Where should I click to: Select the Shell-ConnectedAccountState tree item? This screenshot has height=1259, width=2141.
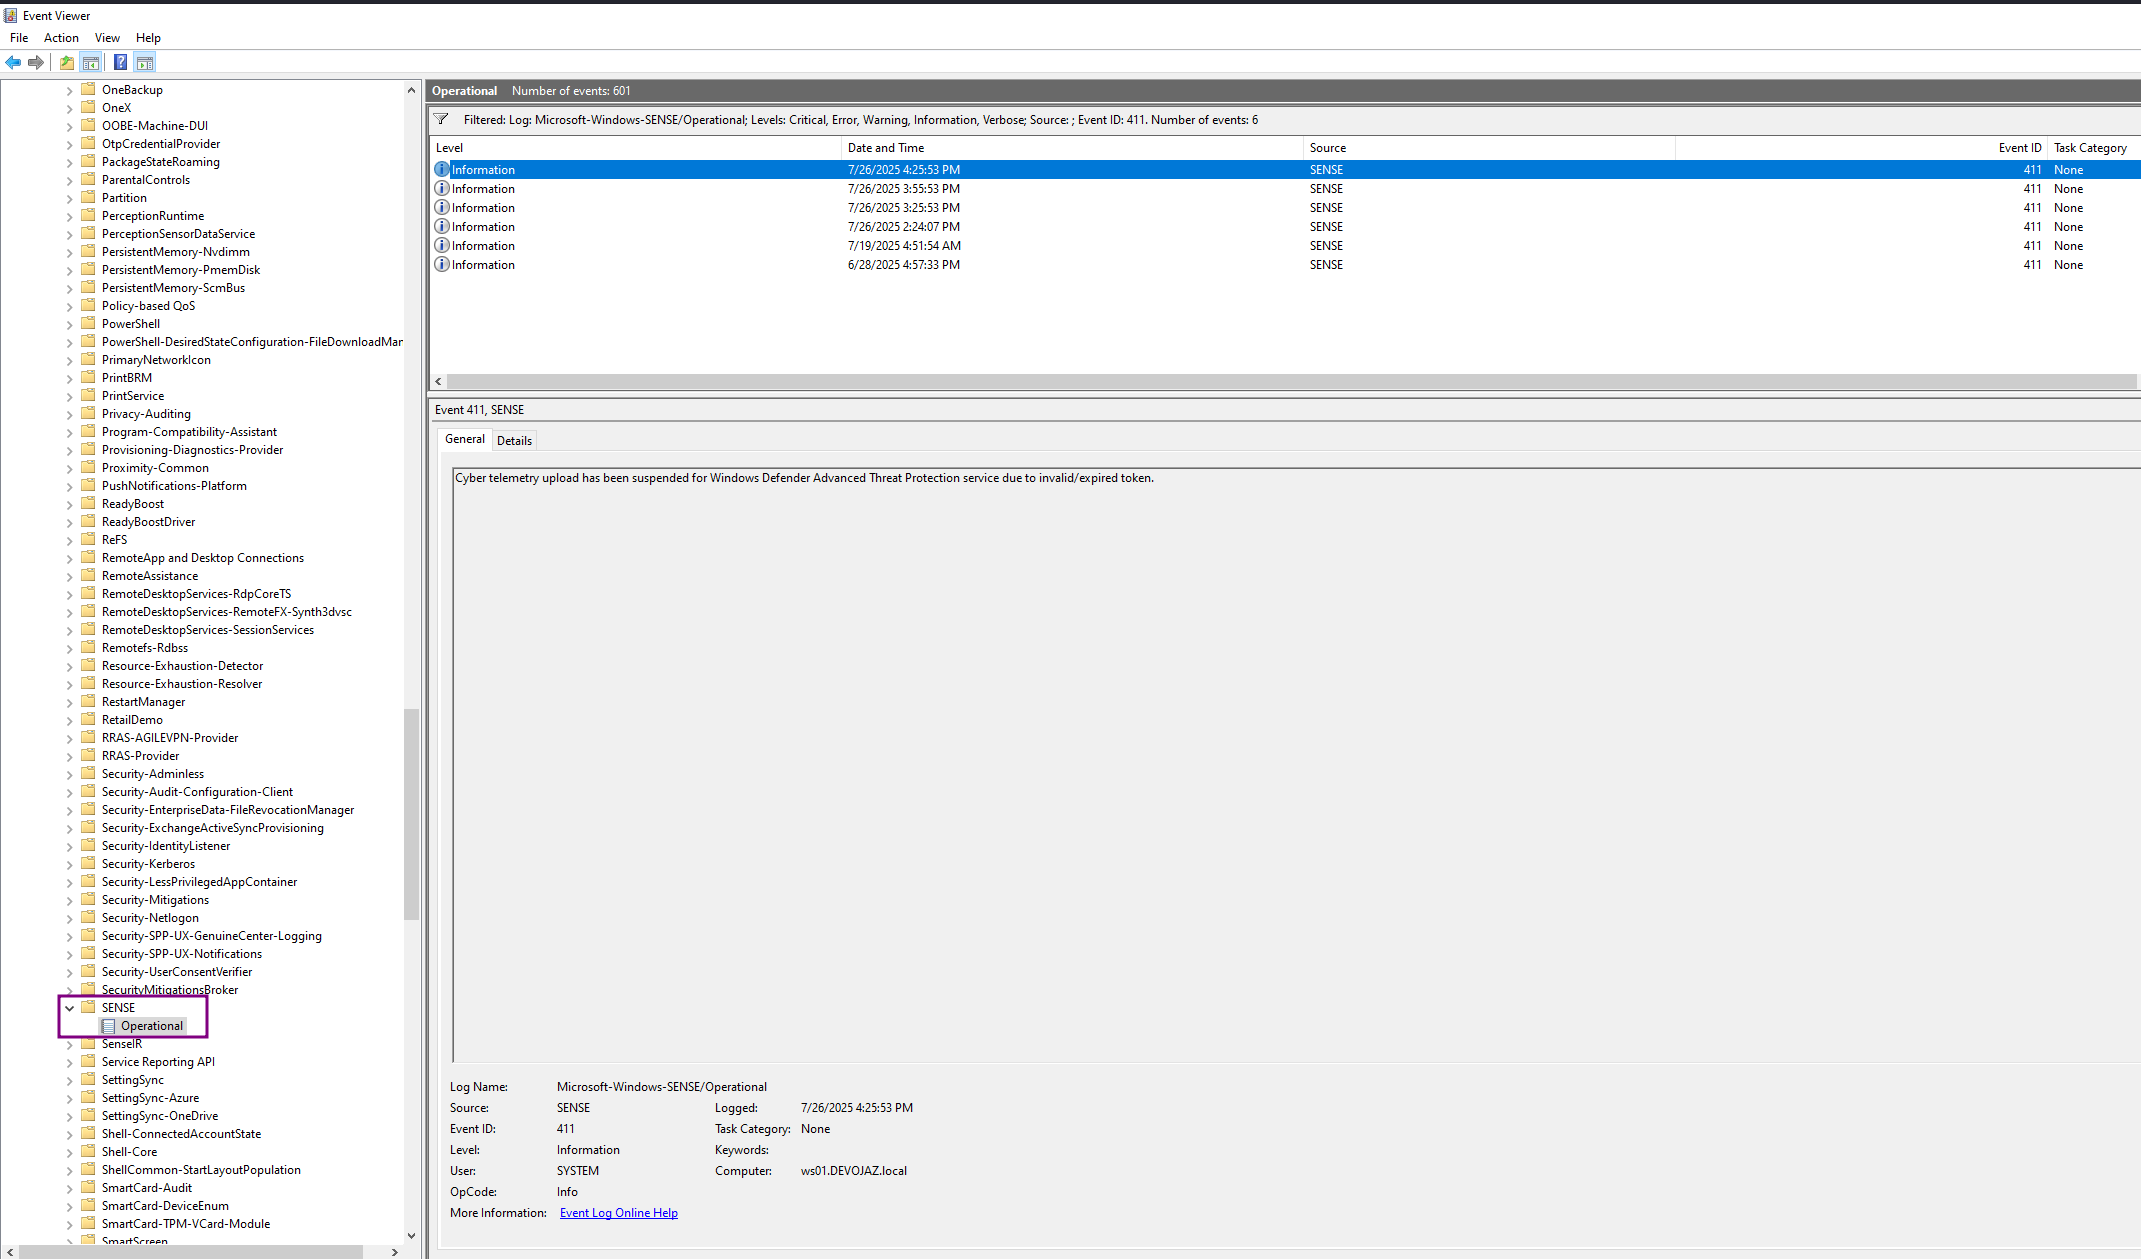click(181, 1134)
